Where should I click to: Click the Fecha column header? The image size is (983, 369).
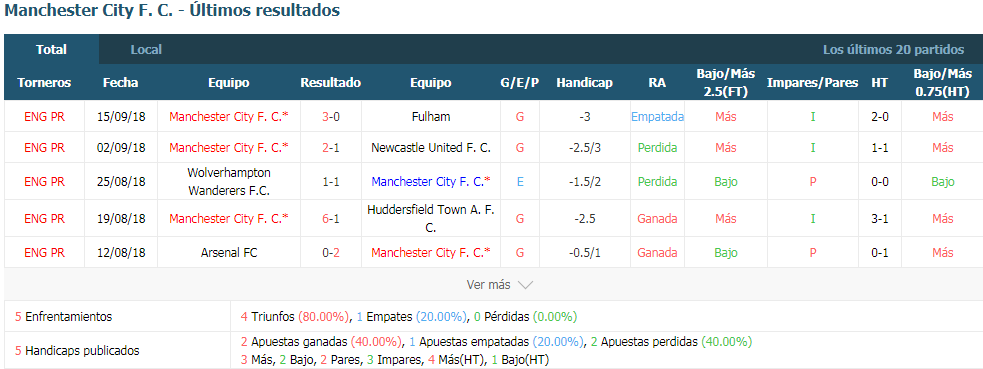coord(120,83)
